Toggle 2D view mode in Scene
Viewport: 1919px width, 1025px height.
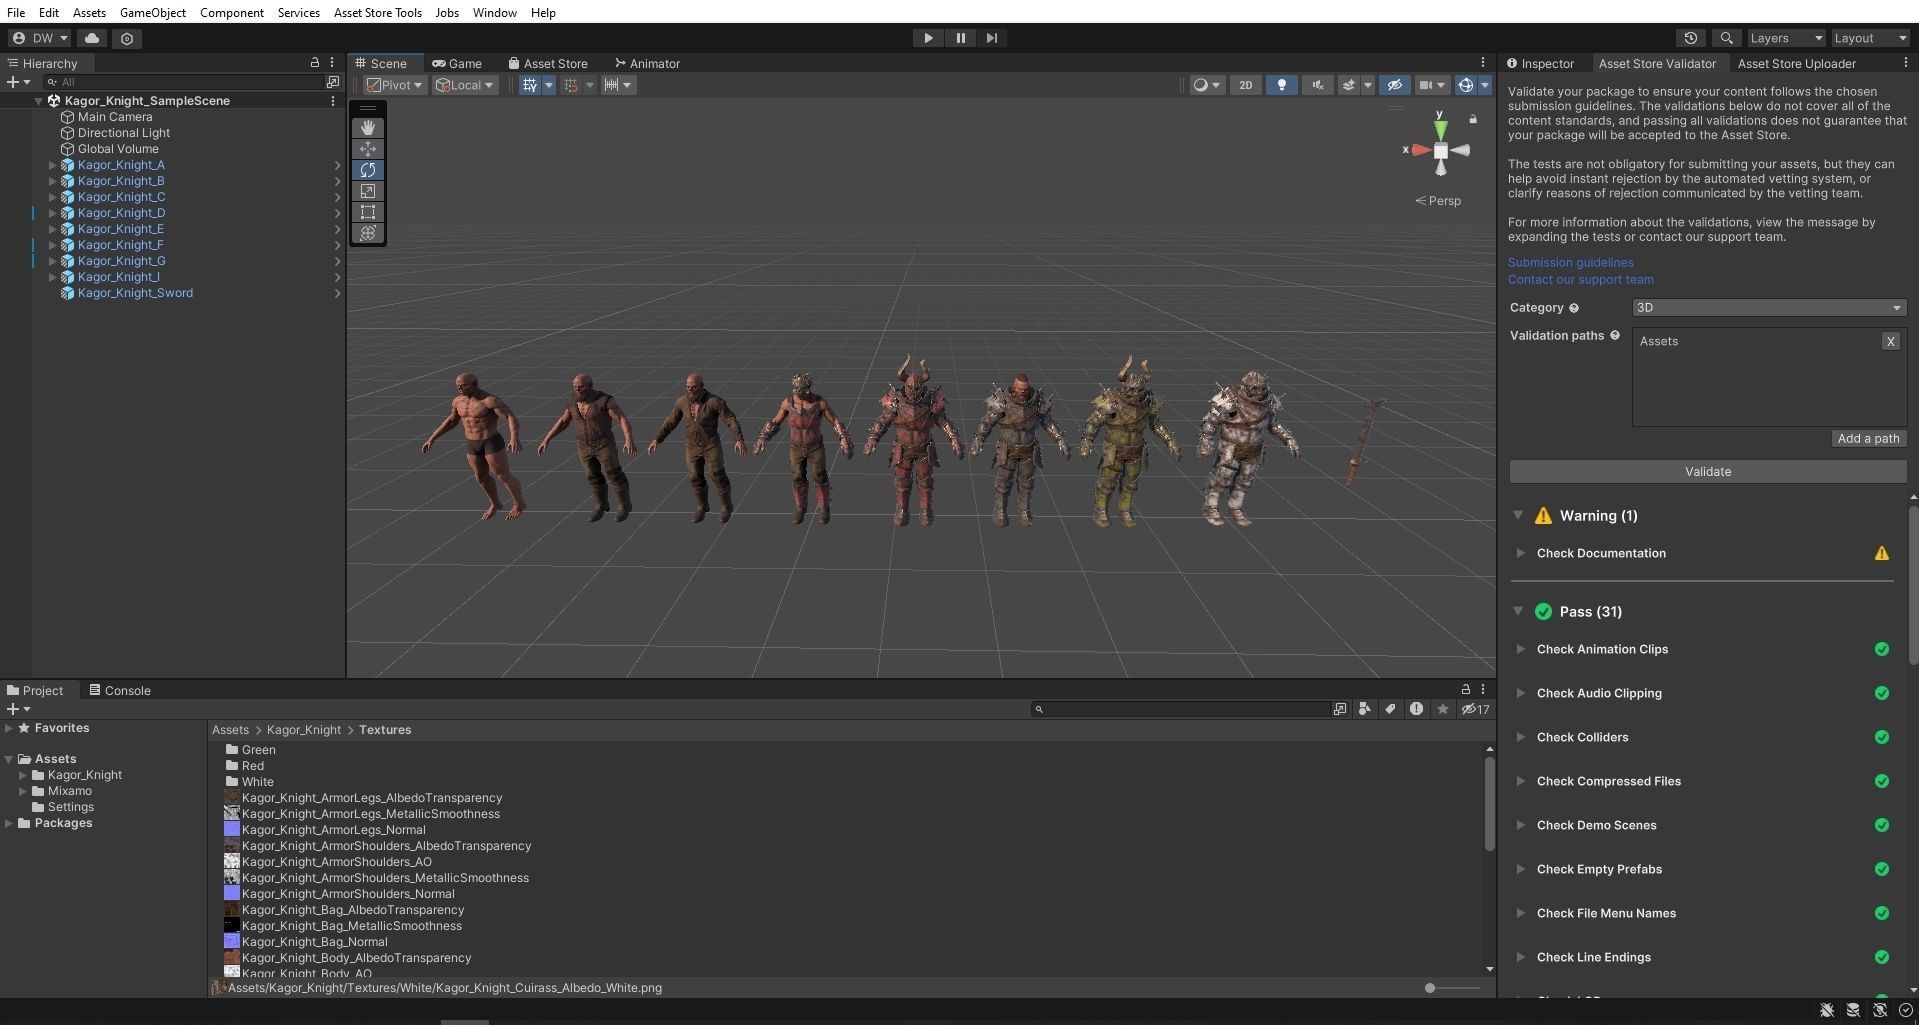1245,85
